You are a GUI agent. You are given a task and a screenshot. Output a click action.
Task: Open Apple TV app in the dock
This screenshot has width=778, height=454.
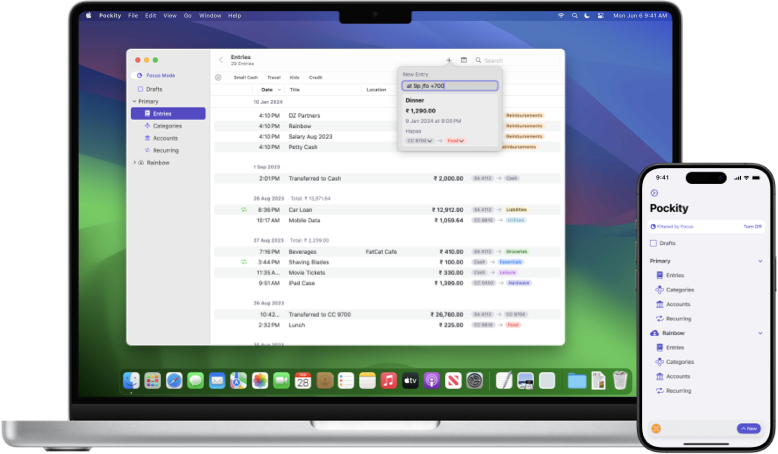click(x=410, y=381)
